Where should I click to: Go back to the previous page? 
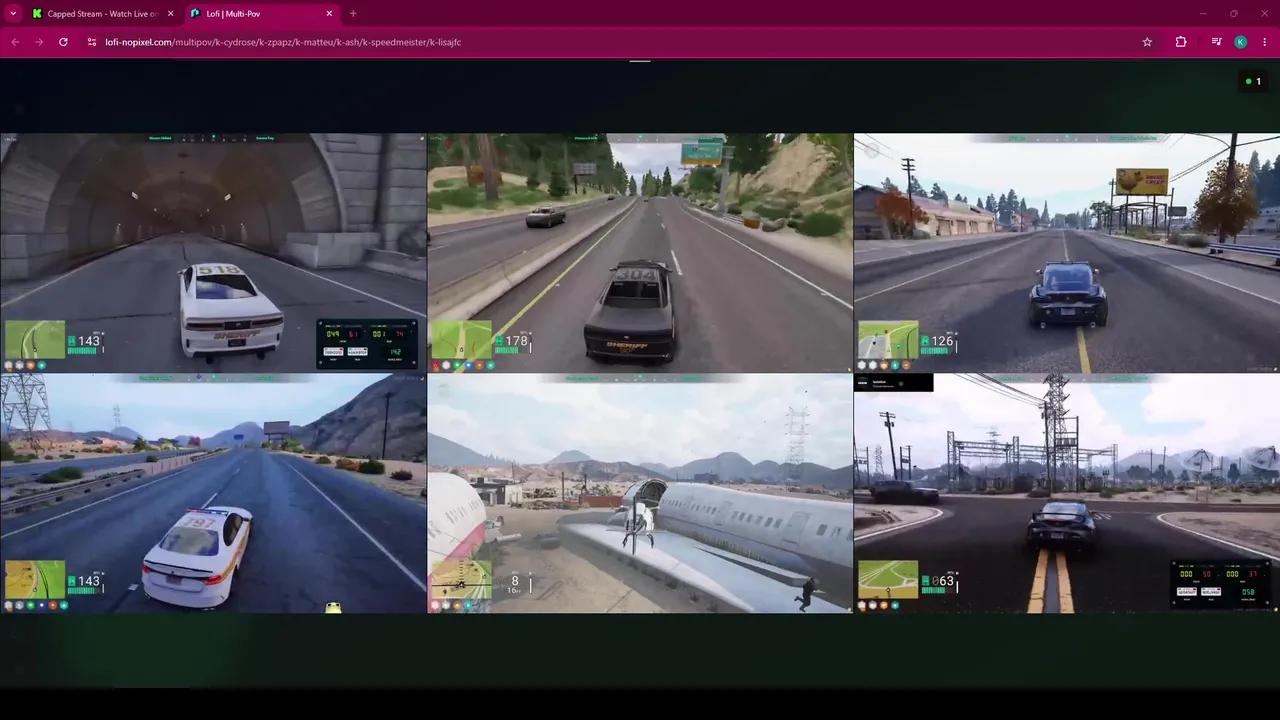[x=15, y=42]
